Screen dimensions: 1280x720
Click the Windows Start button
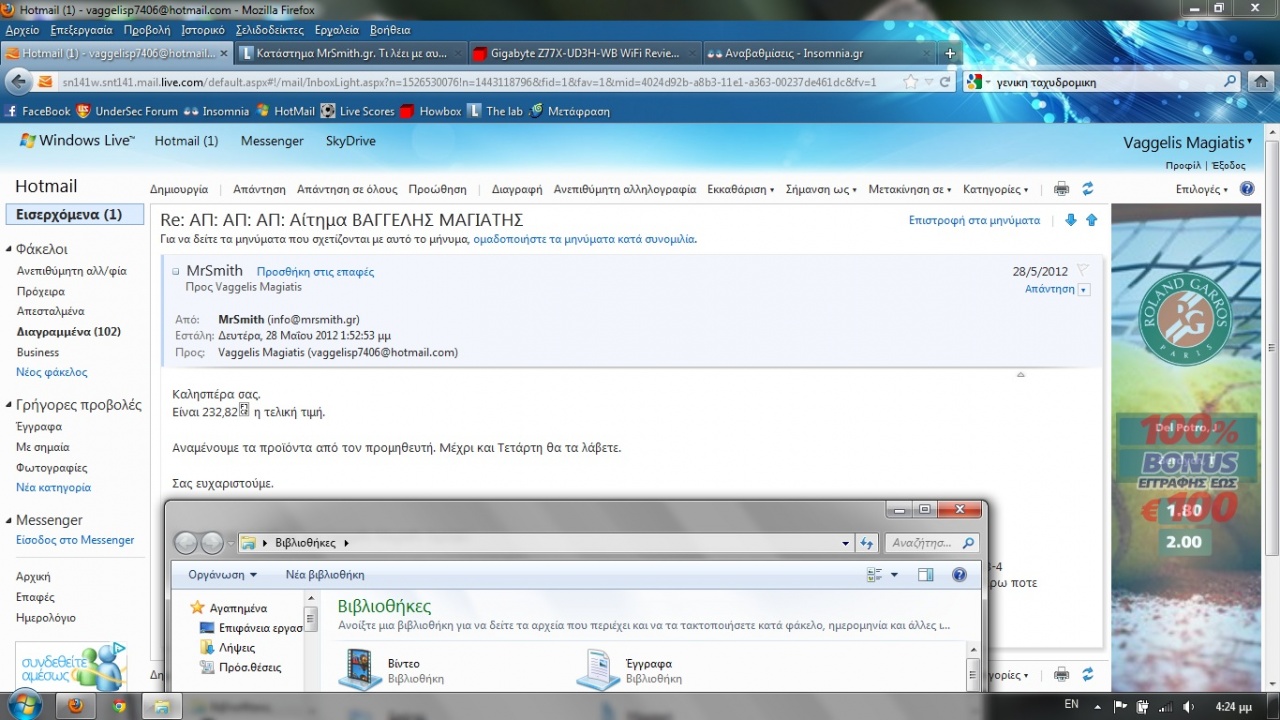coord(22,705)
